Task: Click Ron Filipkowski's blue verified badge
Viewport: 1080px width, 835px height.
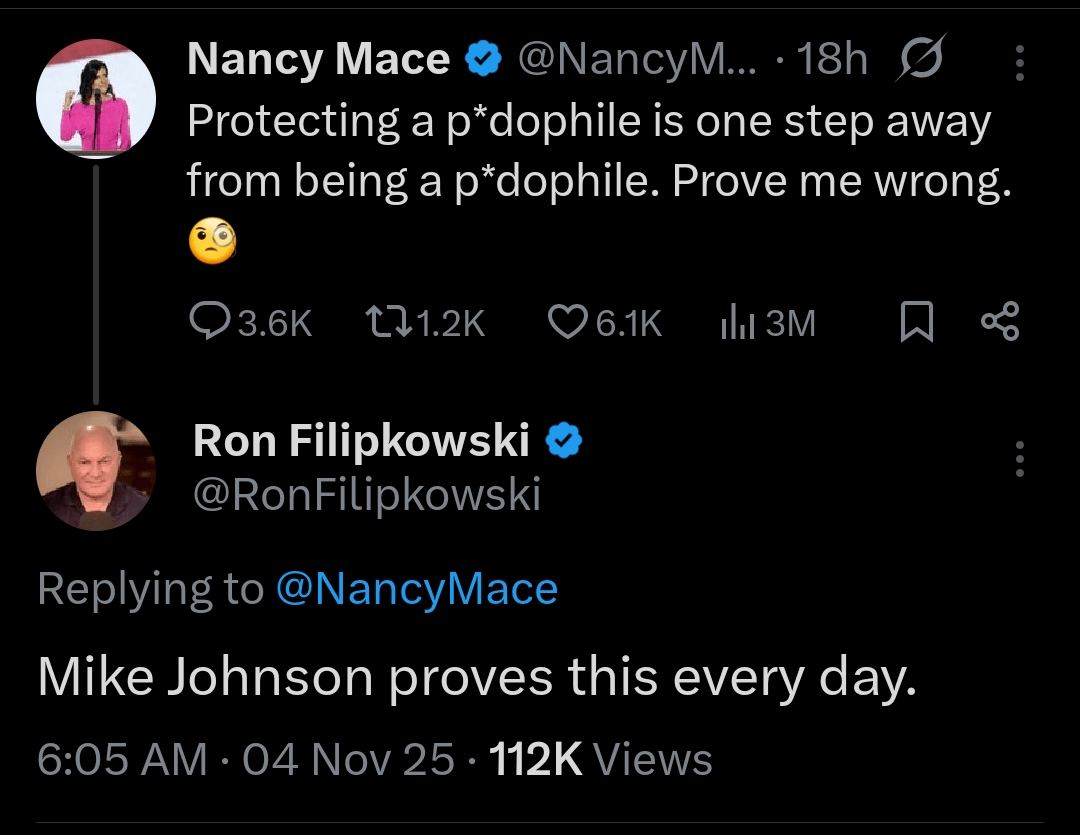Action: coord(565,440)
